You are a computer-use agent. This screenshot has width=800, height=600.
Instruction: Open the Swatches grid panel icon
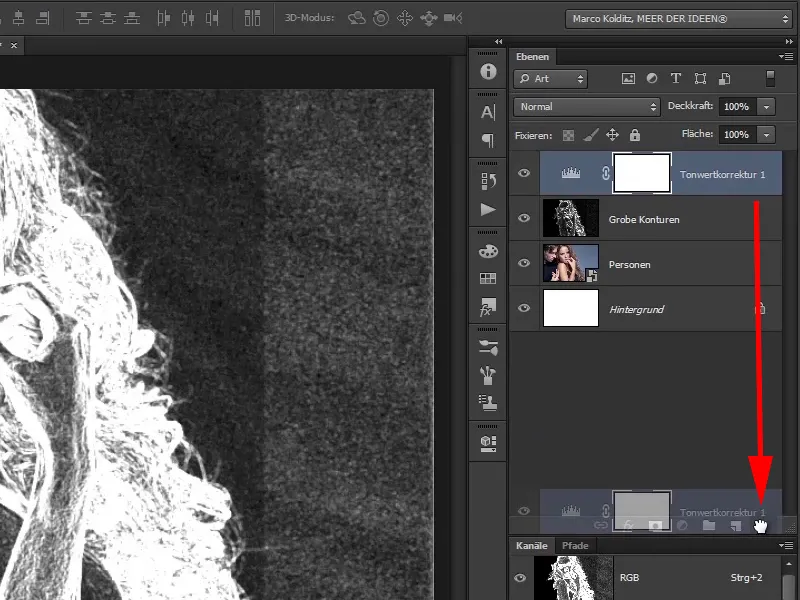(x=488, y=278)
